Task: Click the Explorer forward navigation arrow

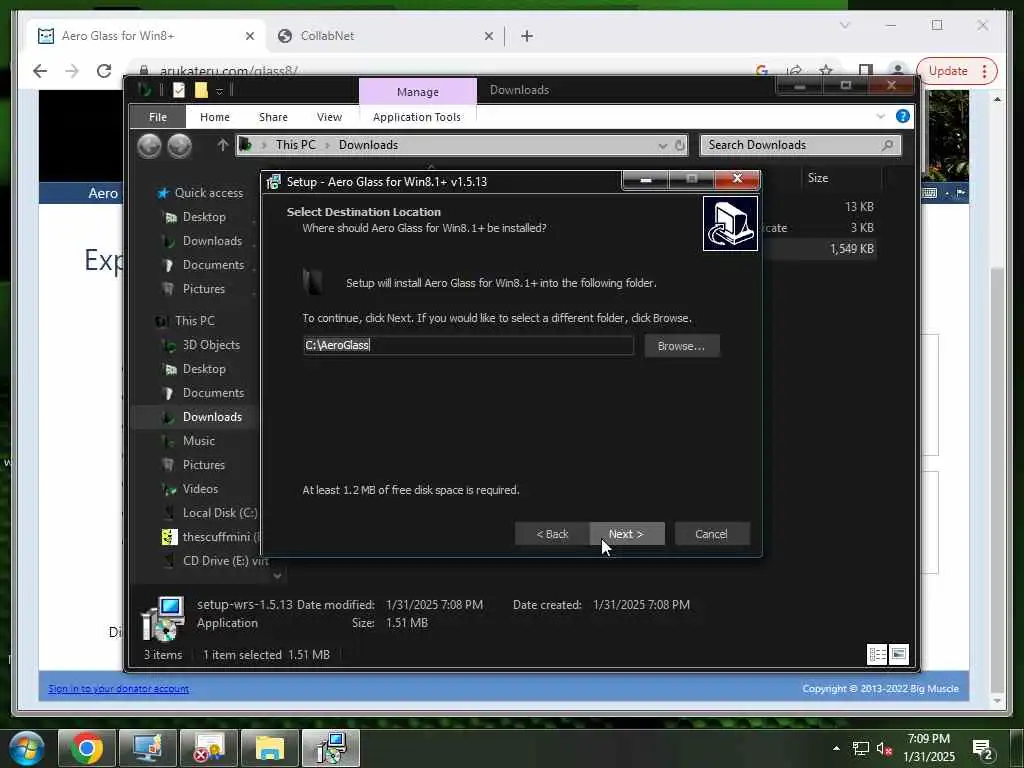Action: point(180,146)
